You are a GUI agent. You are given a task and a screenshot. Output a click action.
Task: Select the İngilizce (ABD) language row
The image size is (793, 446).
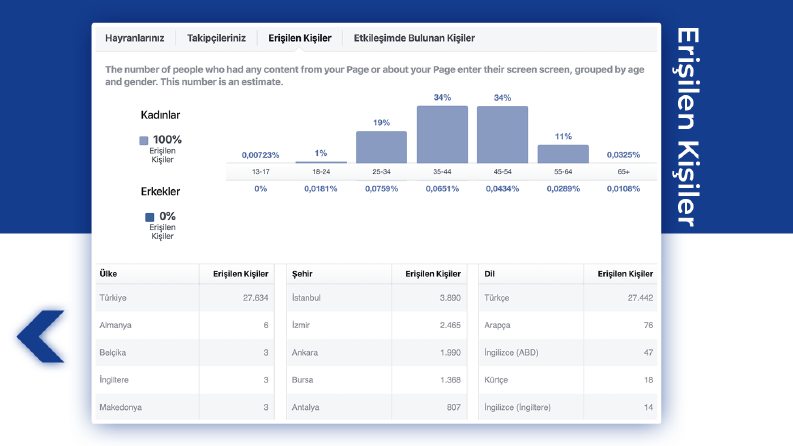568,352
